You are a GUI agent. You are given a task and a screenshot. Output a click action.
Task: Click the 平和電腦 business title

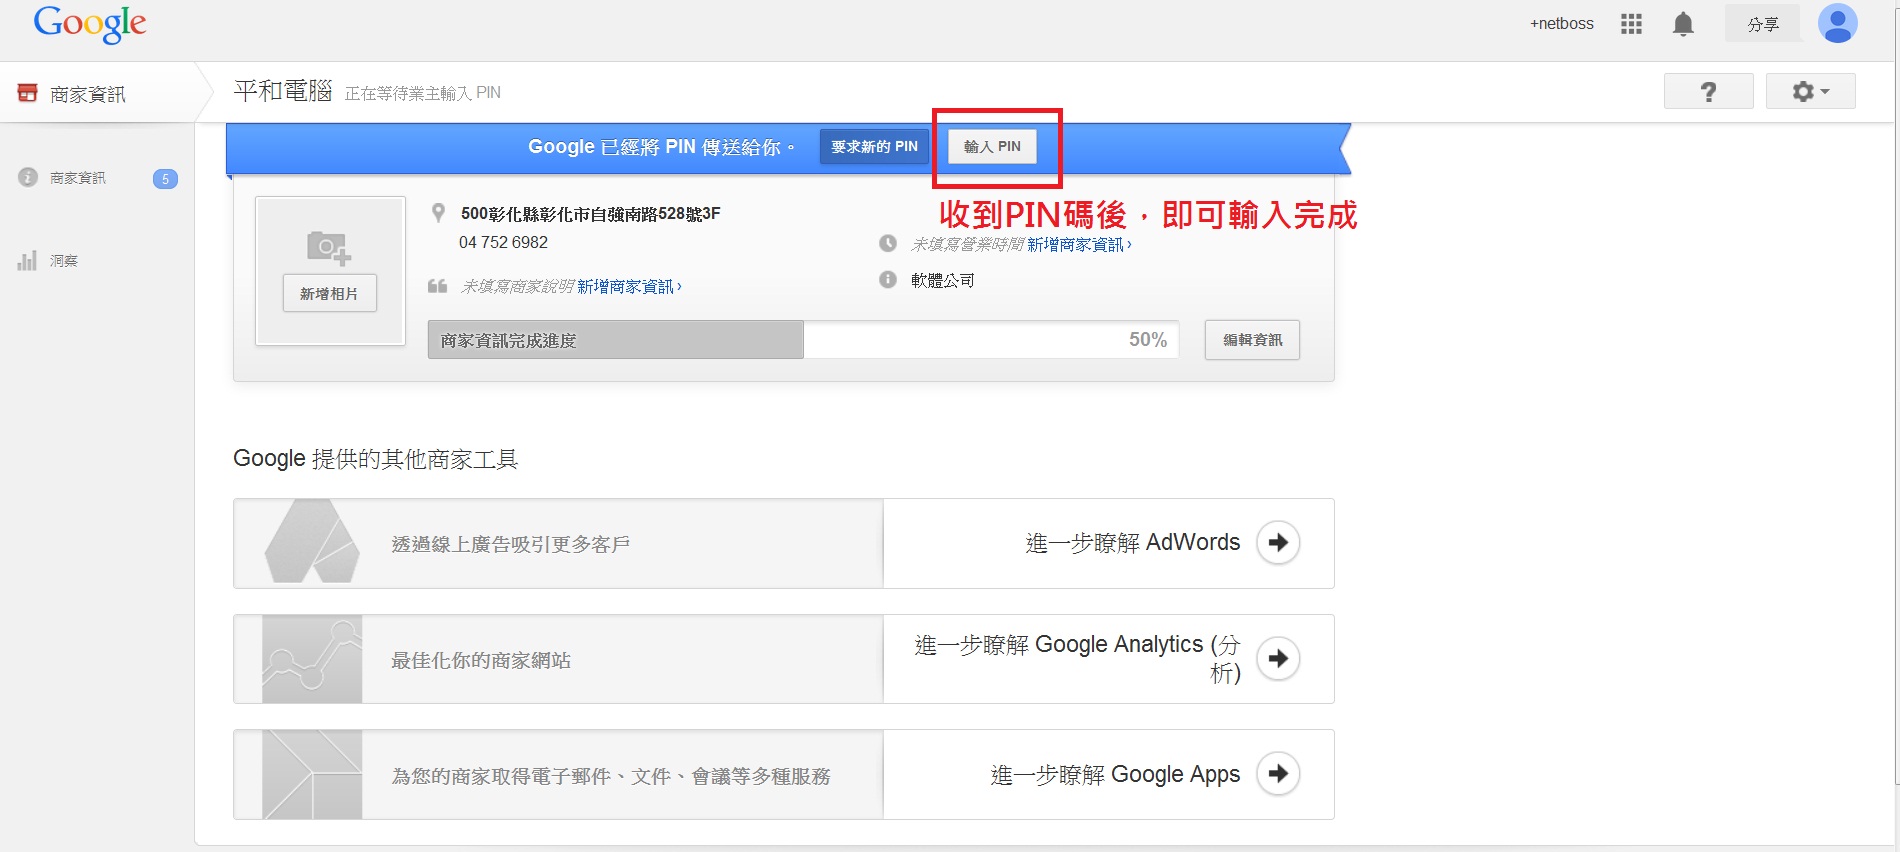tap(283, 91)
